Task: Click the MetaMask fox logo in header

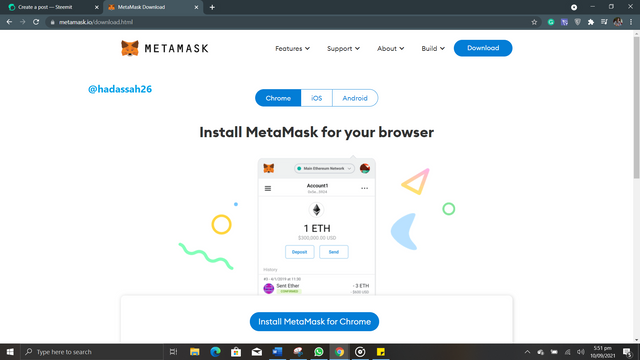Action: [130, 48]
